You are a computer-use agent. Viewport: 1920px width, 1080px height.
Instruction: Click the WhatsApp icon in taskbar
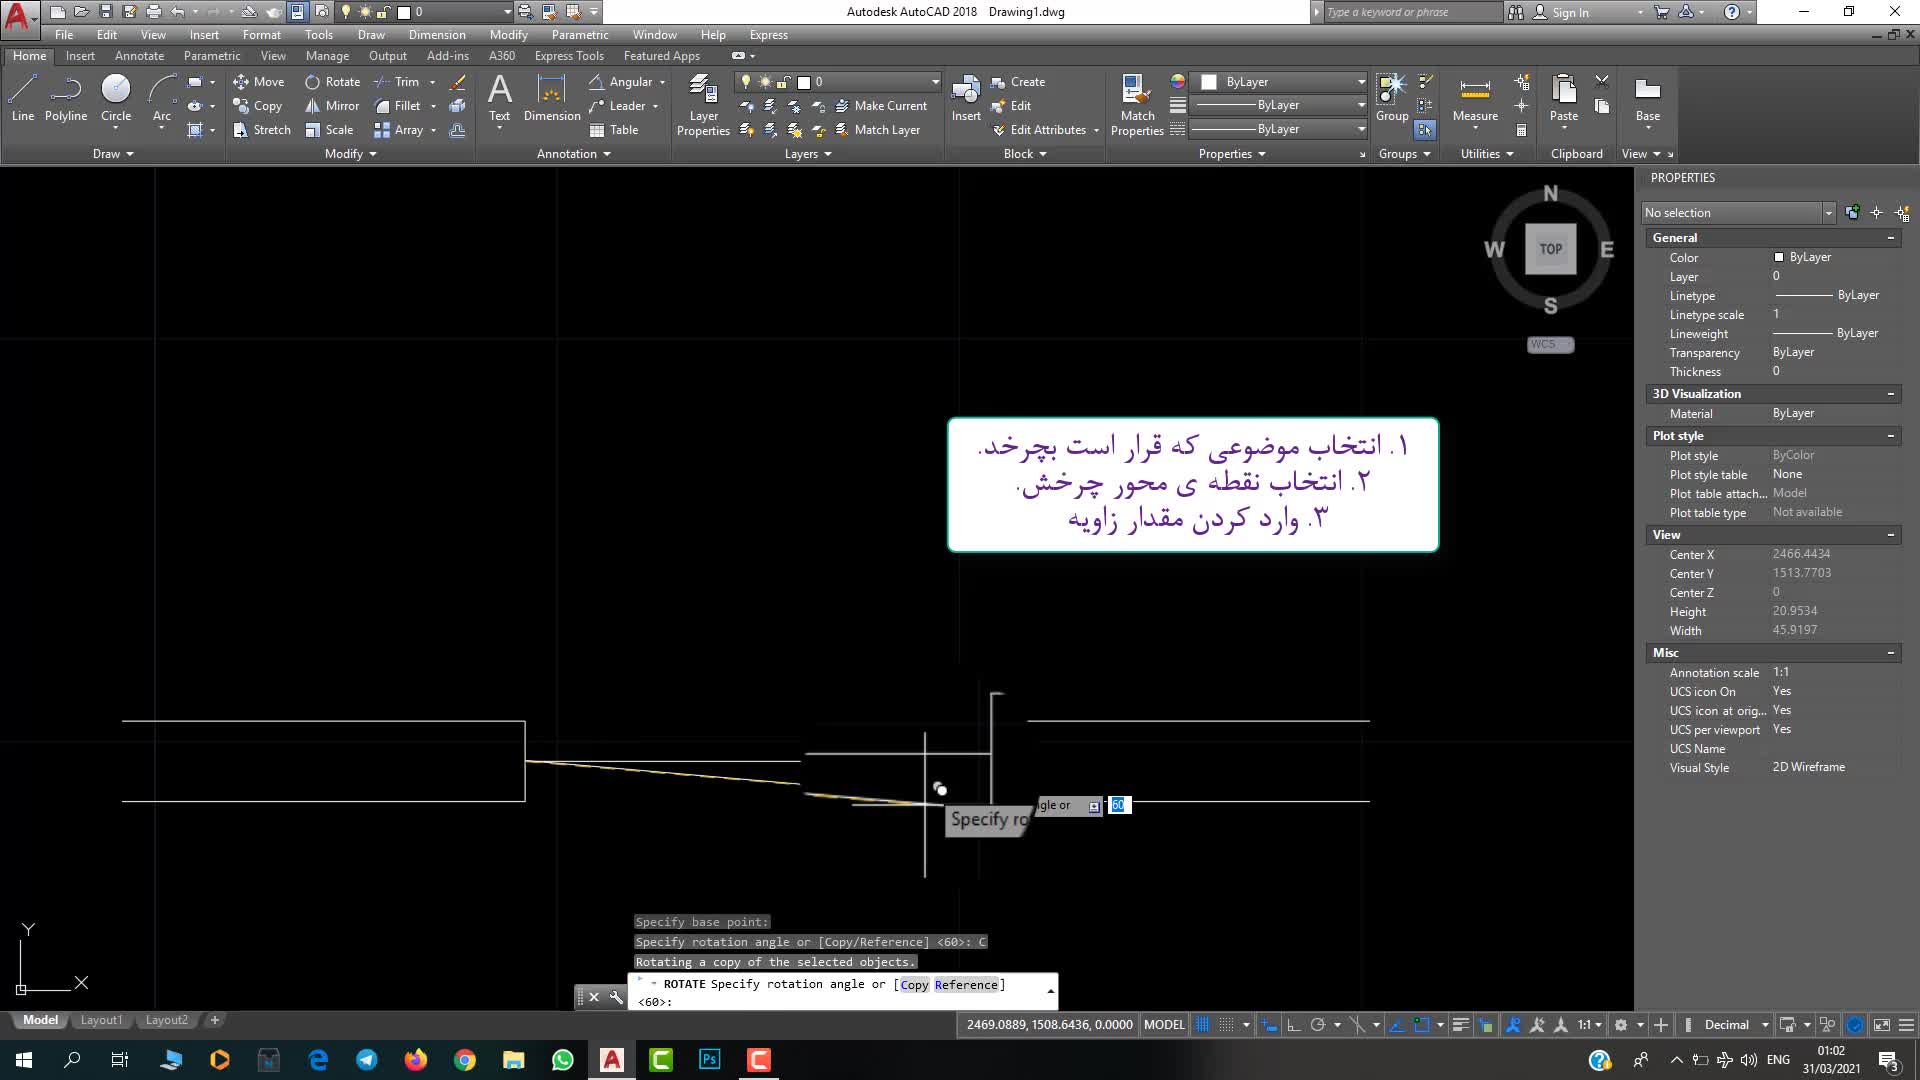click(x=563, y=1060)
